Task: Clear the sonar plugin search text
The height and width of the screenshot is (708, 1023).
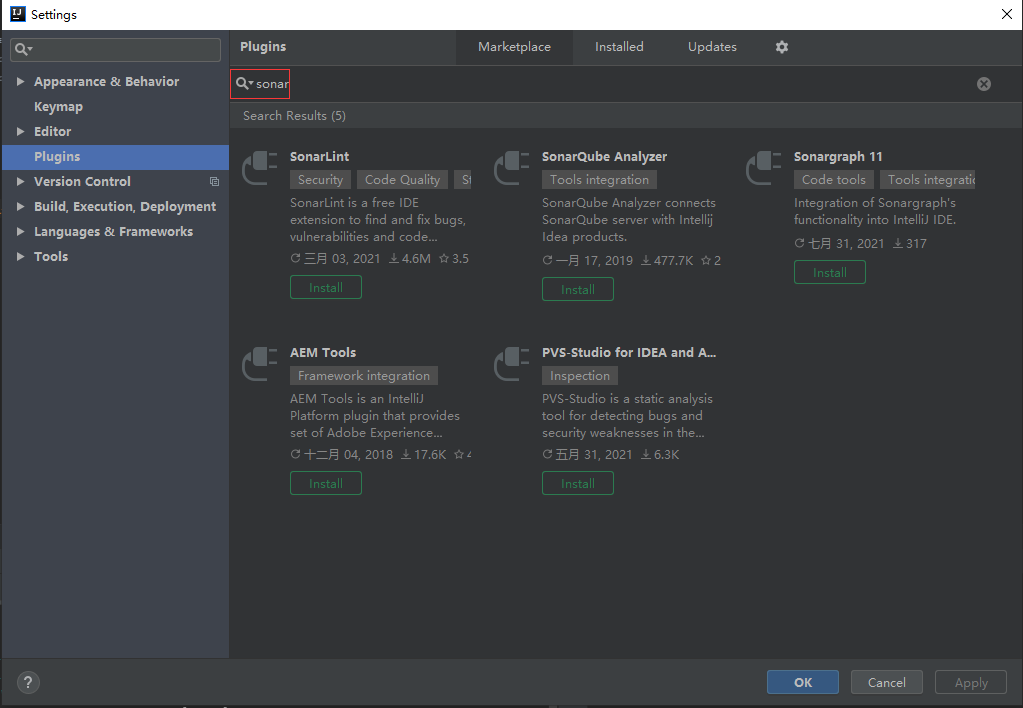Action: (x=984, y=84)
